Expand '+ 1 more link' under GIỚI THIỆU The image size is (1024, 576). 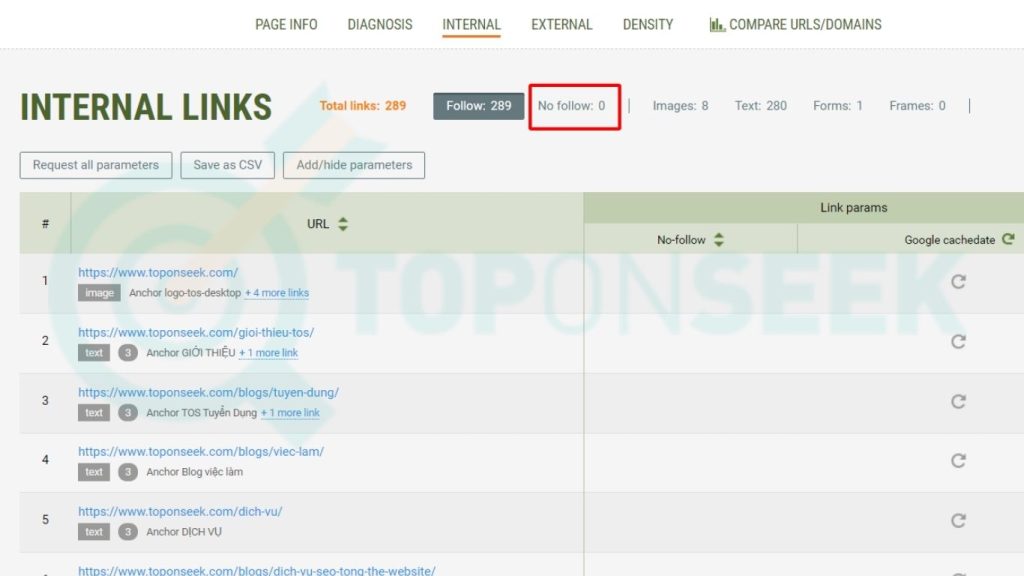(x=268, y=353)
